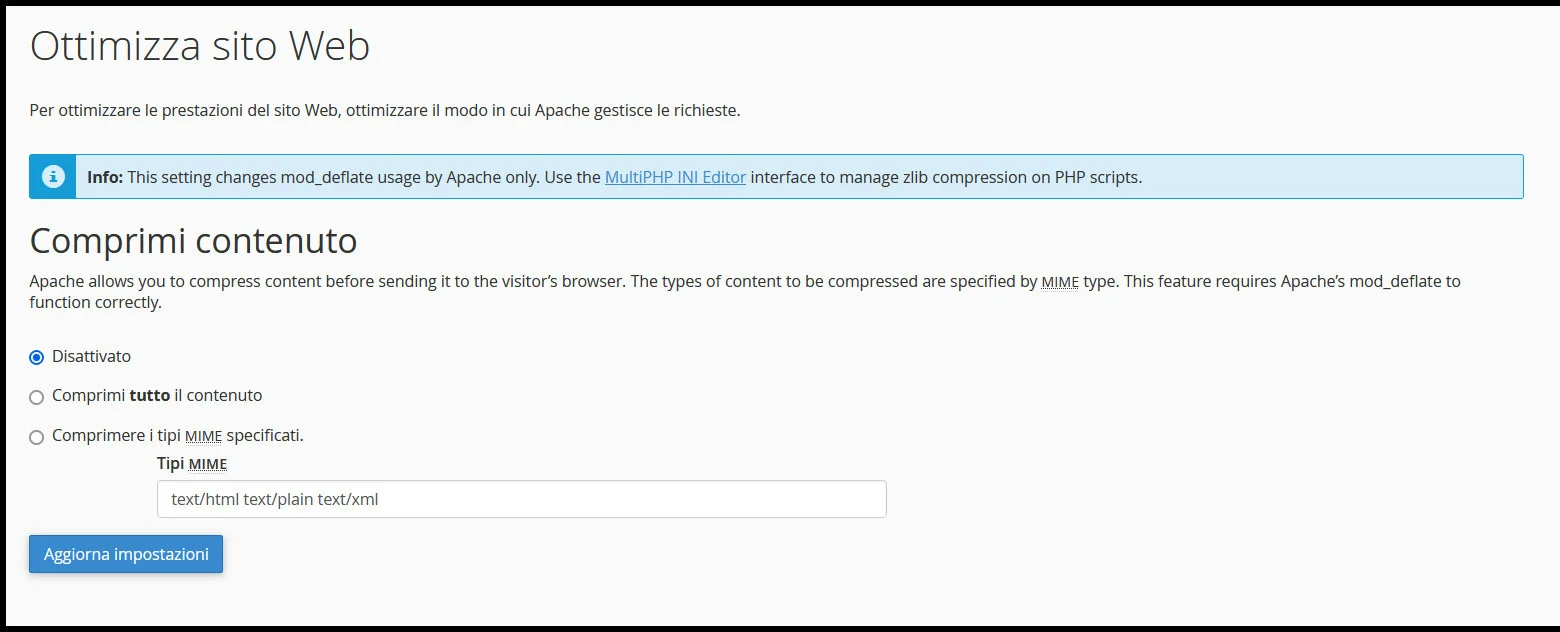
Task: Click the MIME abbreviation in the Apache description
Action: pyautogui.click(x=1060, y=282)
